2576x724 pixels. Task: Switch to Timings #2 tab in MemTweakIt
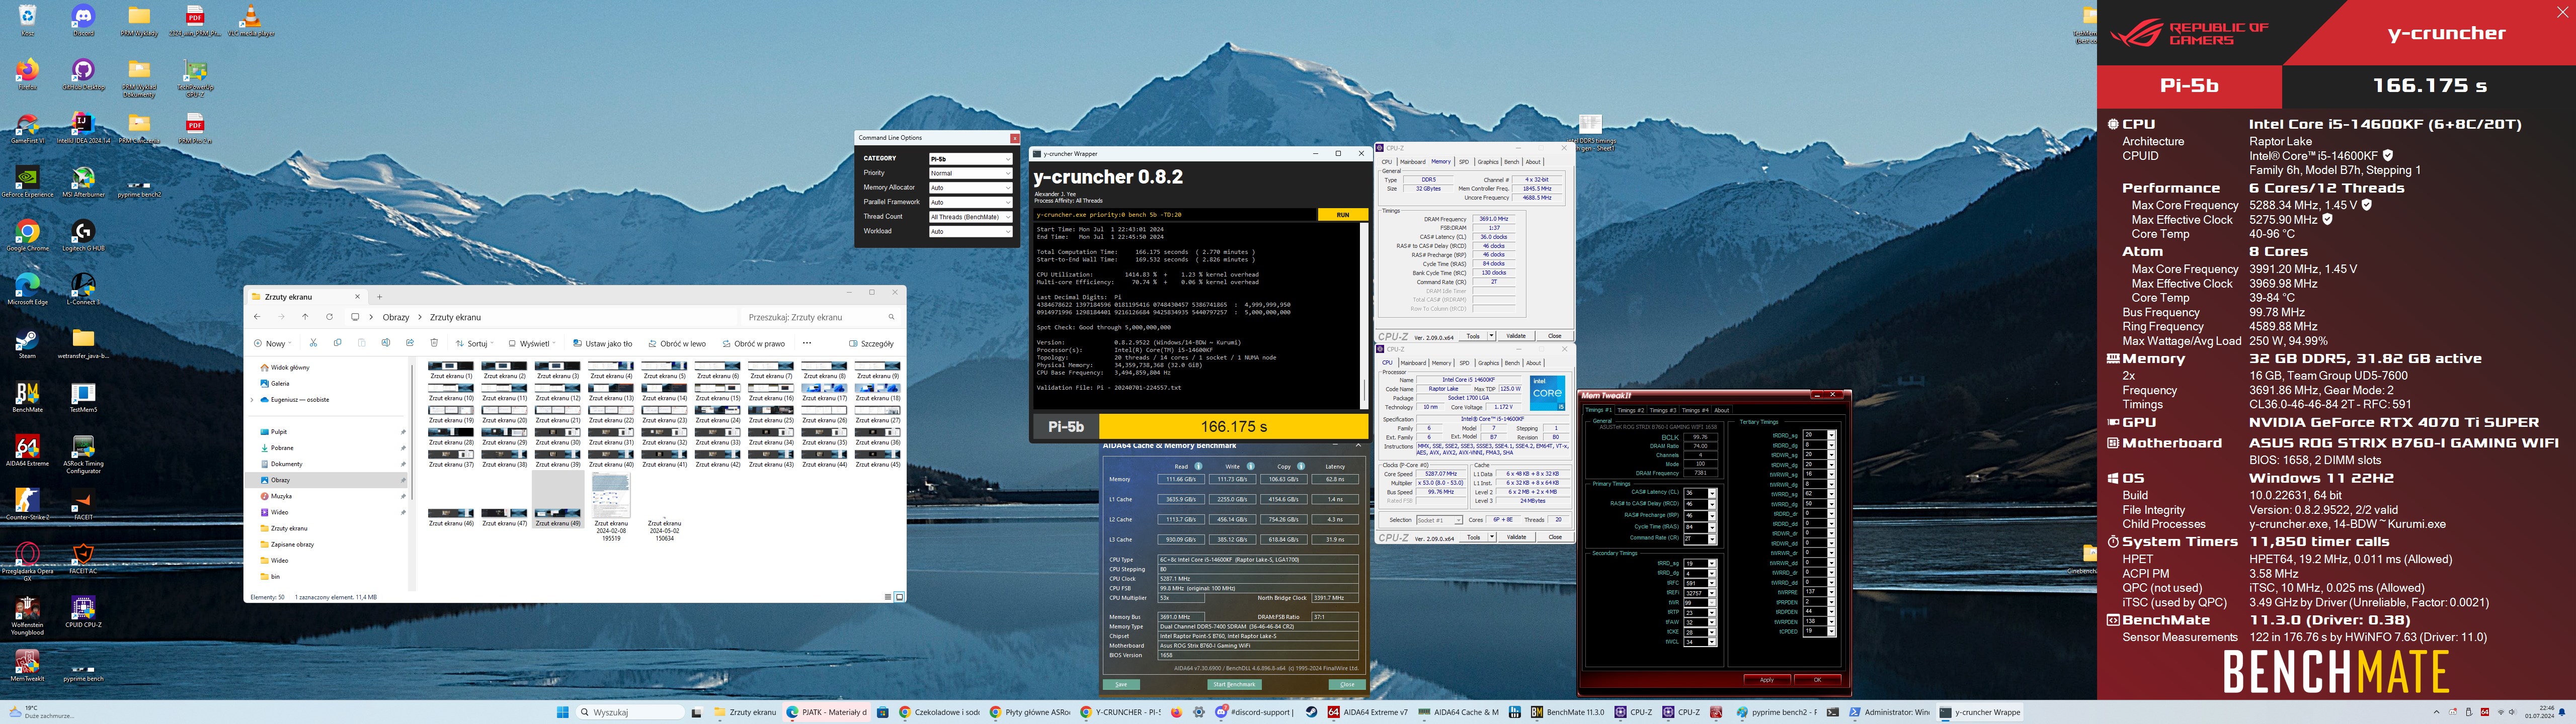tap(1630, 410)
